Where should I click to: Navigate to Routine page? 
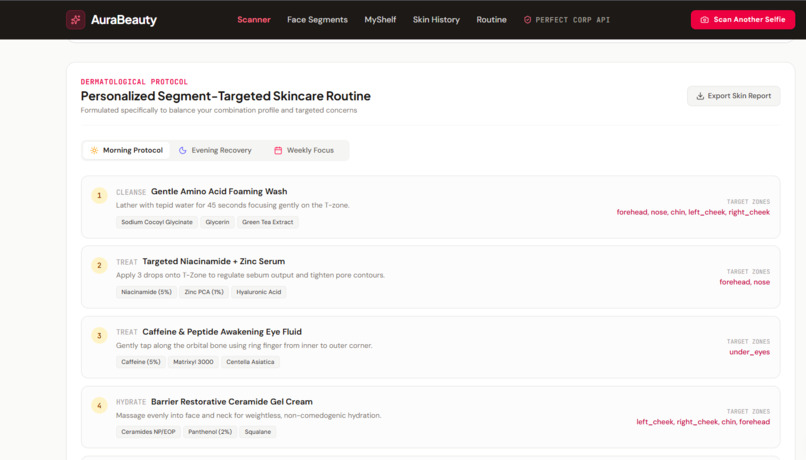pos(491,20)
